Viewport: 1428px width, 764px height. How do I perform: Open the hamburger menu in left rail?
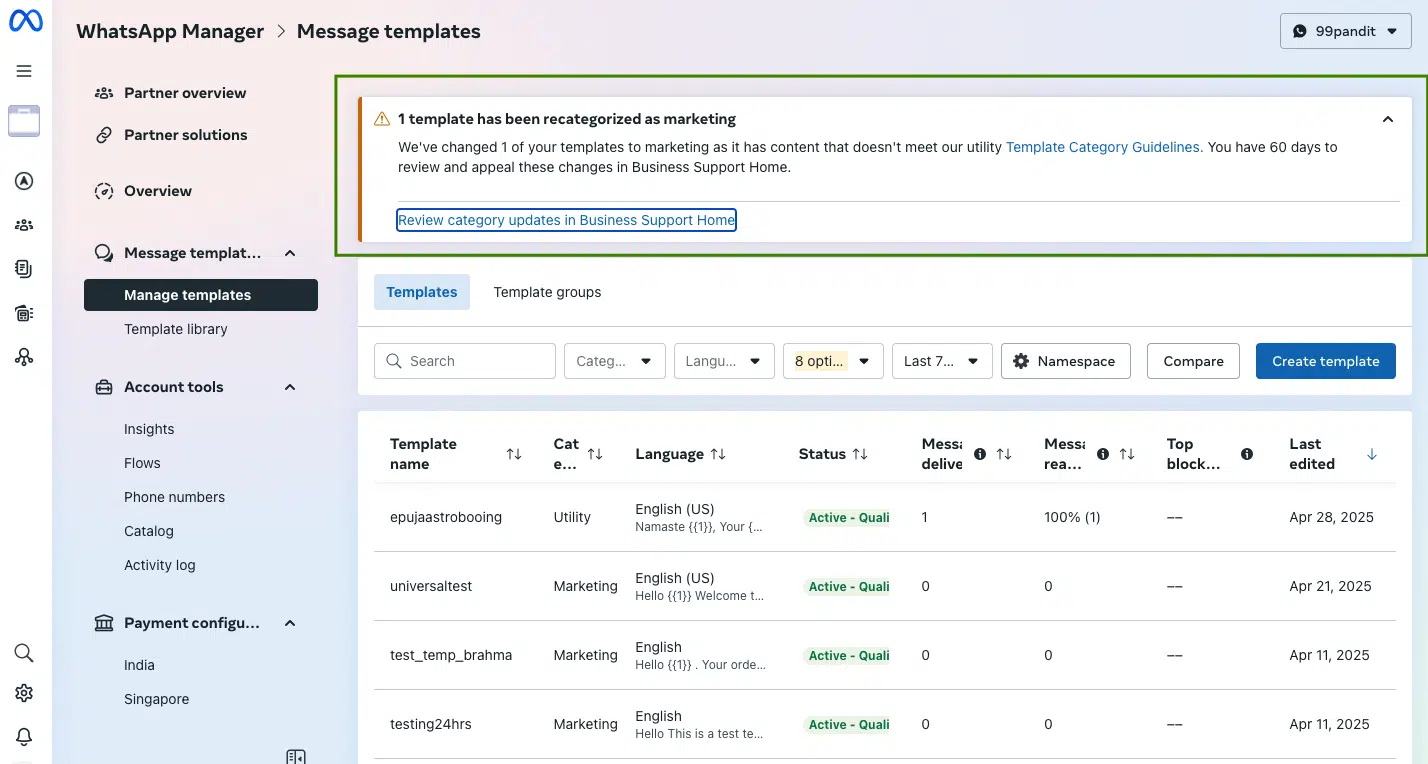click(x=24, y=71)
